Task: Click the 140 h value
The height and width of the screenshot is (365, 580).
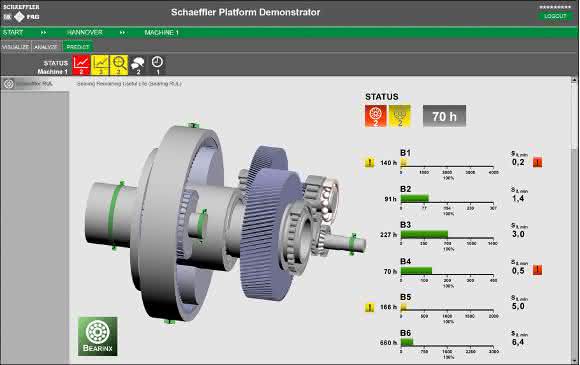Action: click(x=388, y=163)
